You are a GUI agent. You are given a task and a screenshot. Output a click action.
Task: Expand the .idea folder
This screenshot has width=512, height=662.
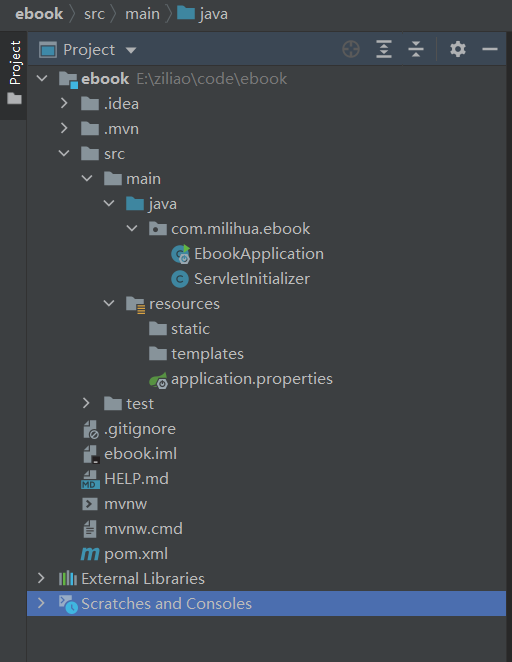coord(64,103)
